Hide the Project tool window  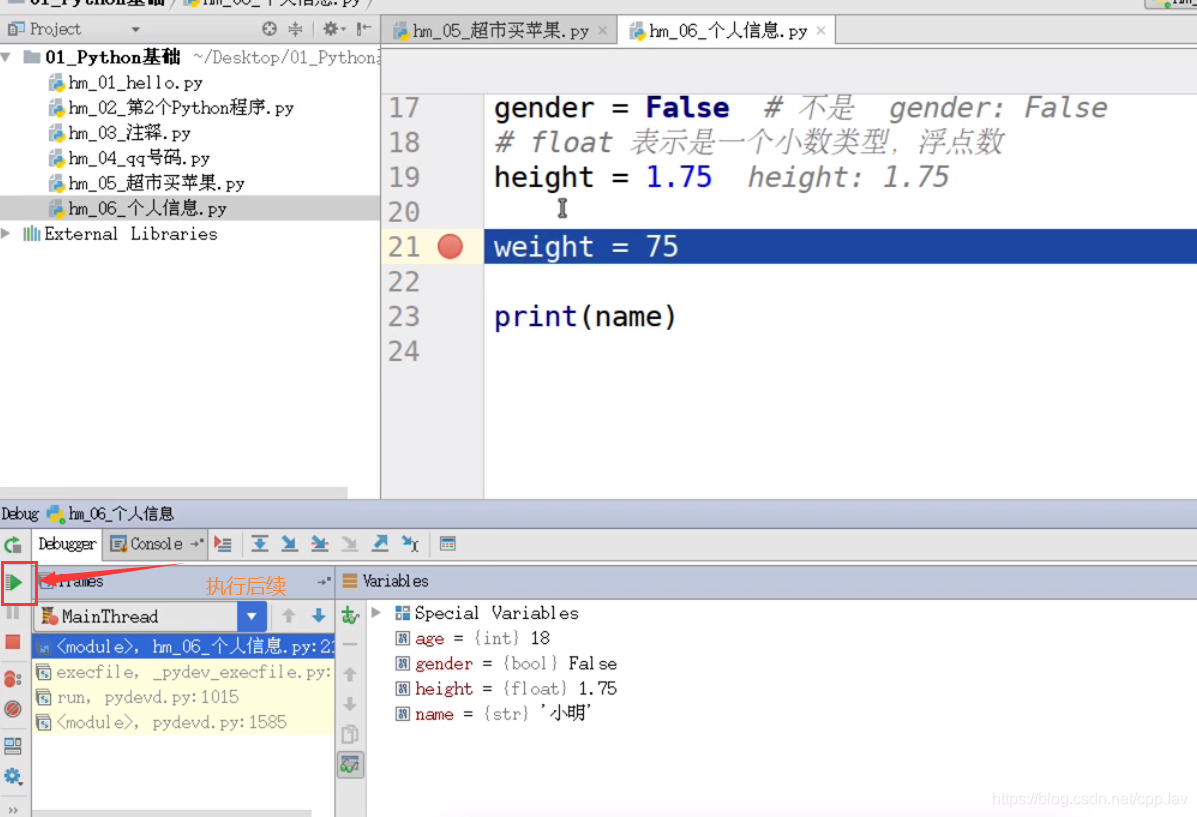[x=364, y=29]
